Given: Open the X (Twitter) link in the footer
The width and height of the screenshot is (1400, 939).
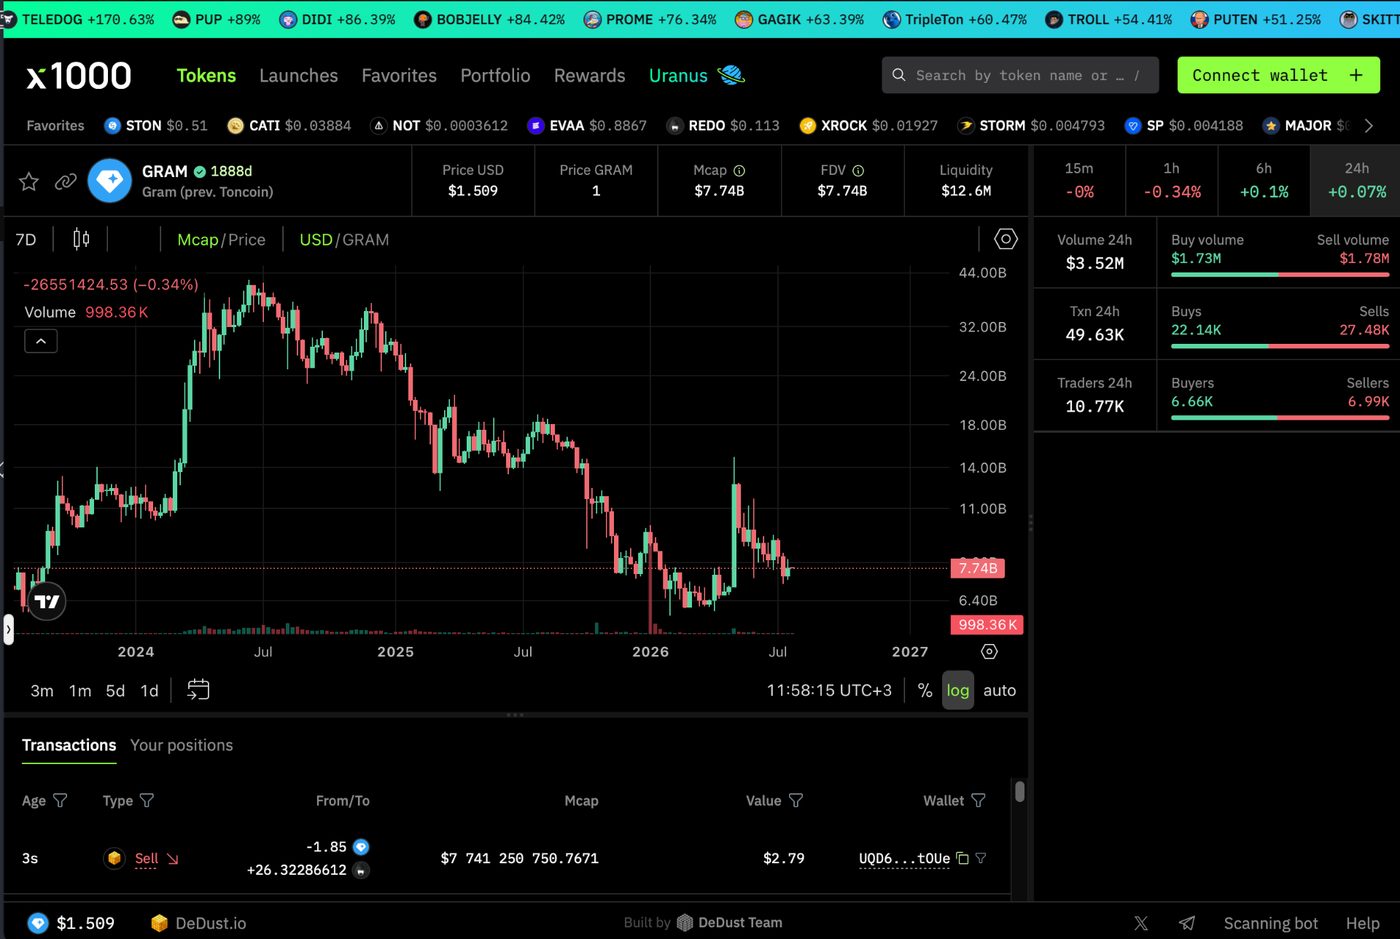Looking at the screenshot, I should 1141,923.
